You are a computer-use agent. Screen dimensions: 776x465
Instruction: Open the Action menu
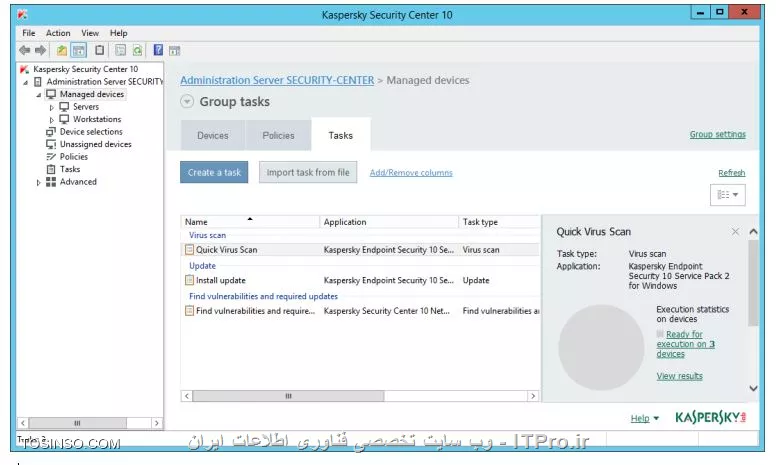point(58,33)
